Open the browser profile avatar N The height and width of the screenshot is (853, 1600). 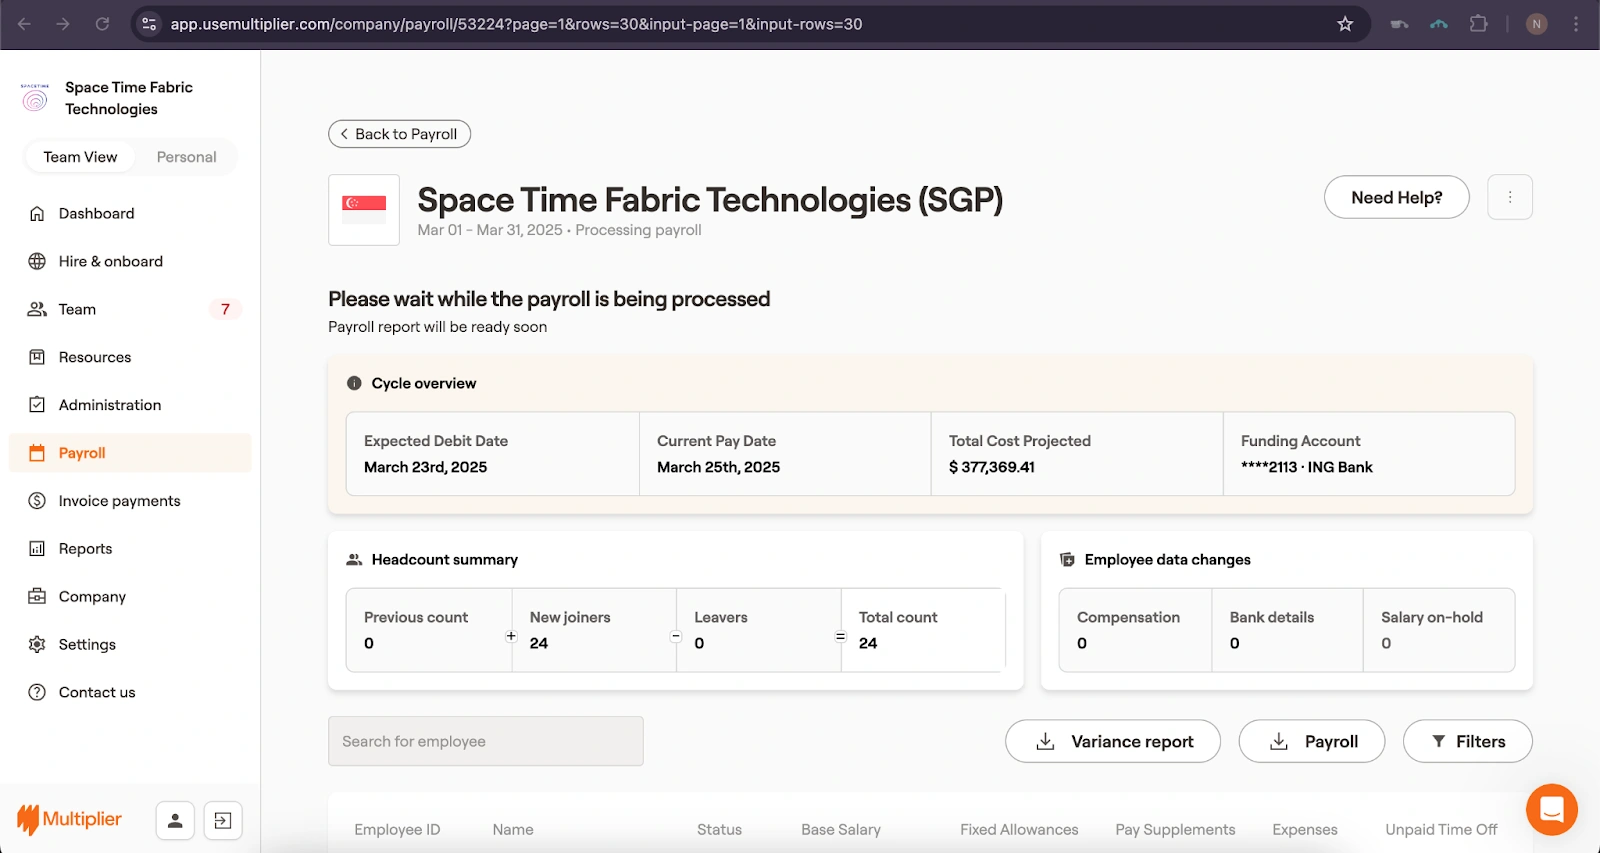click(x=1537, y=24)
